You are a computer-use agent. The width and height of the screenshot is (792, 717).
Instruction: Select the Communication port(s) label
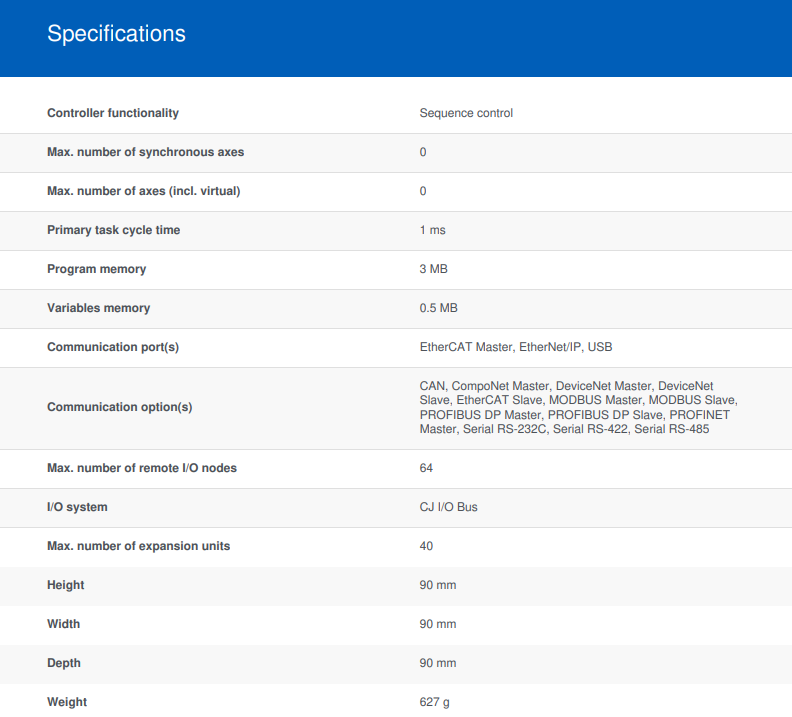[x=113, y=347]
